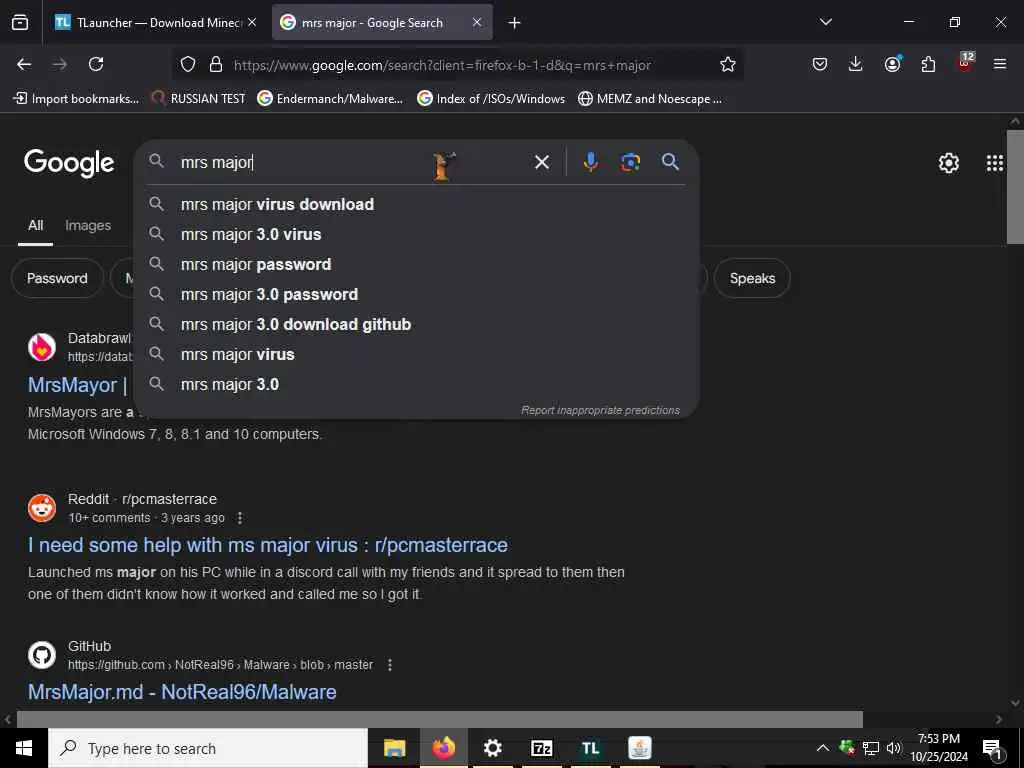Apply the Speaks filter chip
This screenshot has width=1024, height=768.
[x=752, y=278]
